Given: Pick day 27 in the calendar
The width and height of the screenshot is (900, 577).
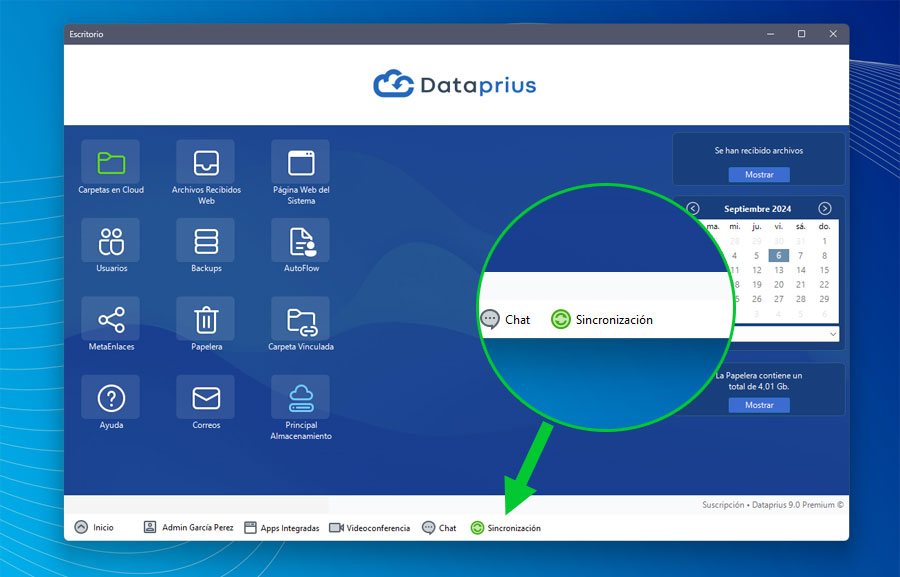Looking at the screenshot, I should pos(778,299).
